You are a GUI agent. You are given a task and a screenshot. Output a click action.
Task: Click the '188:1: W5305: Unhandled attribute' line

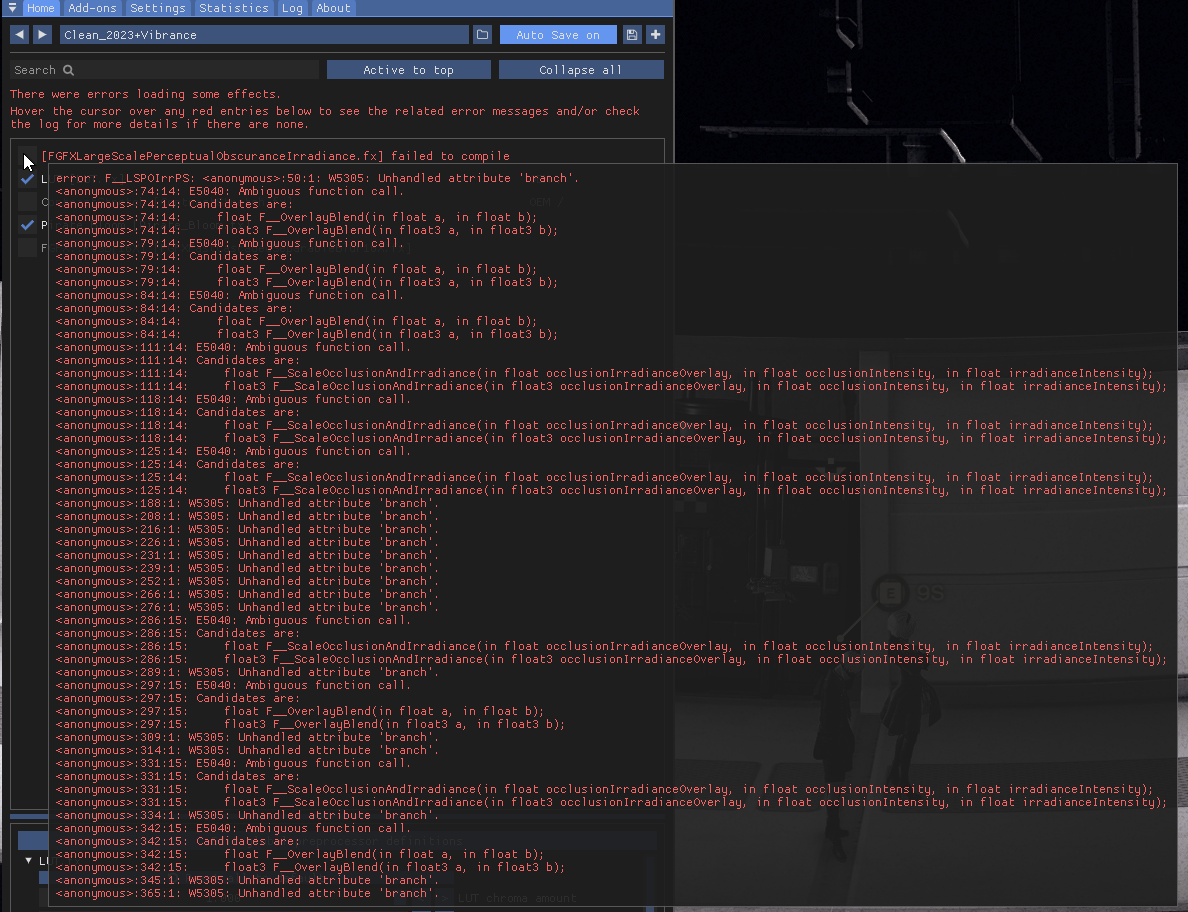[x=247, y=503]
